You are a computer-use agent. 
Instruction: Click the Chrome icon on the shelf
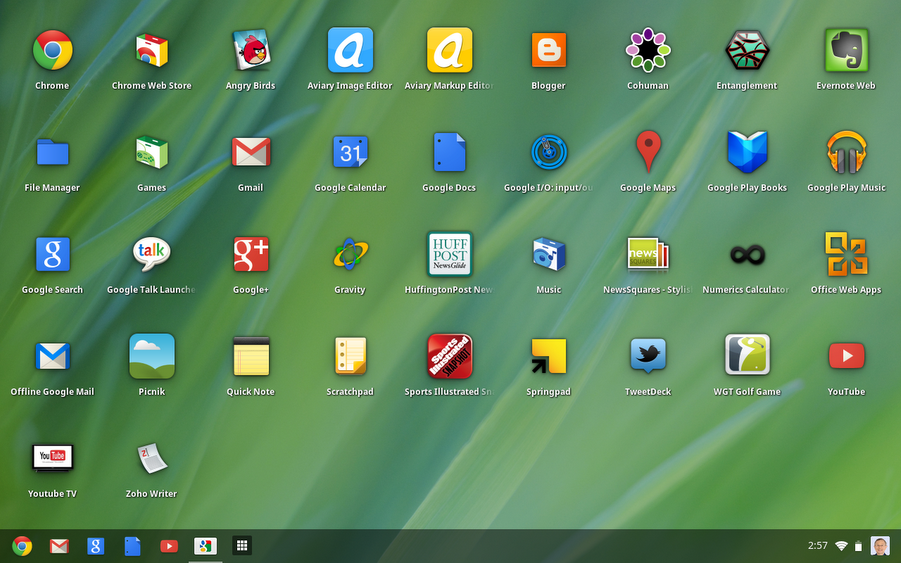[22, 546]
